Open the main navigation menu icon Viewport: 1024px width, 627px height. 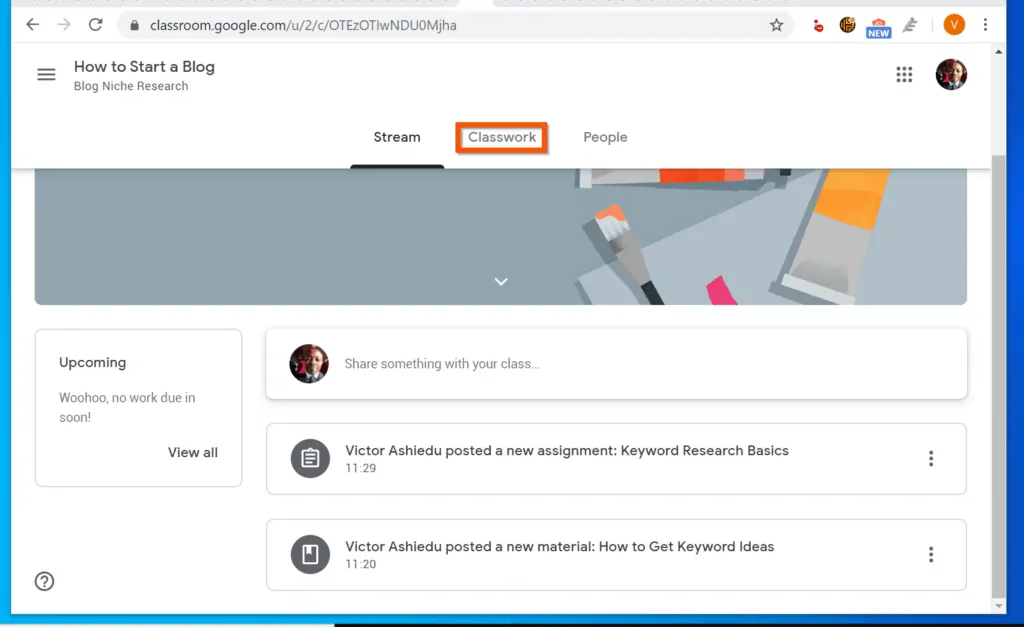pos(45,74)
